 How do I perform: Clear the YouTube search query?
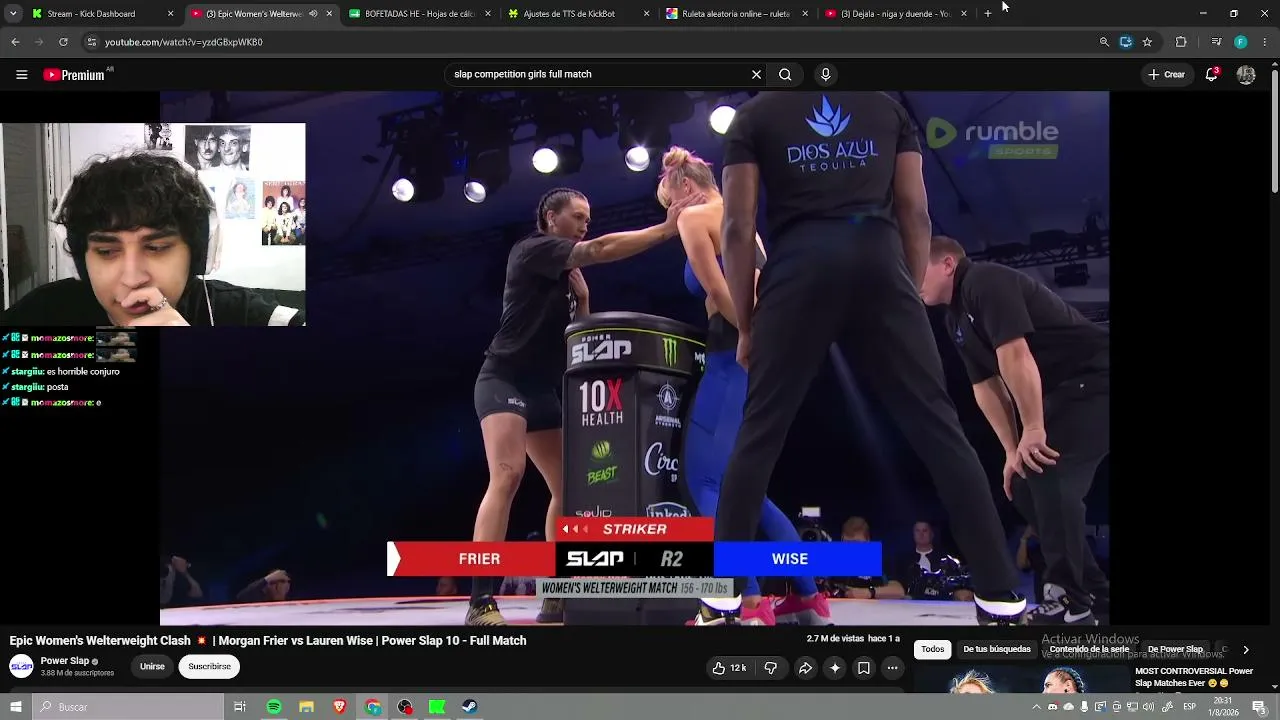click(756, 74)
